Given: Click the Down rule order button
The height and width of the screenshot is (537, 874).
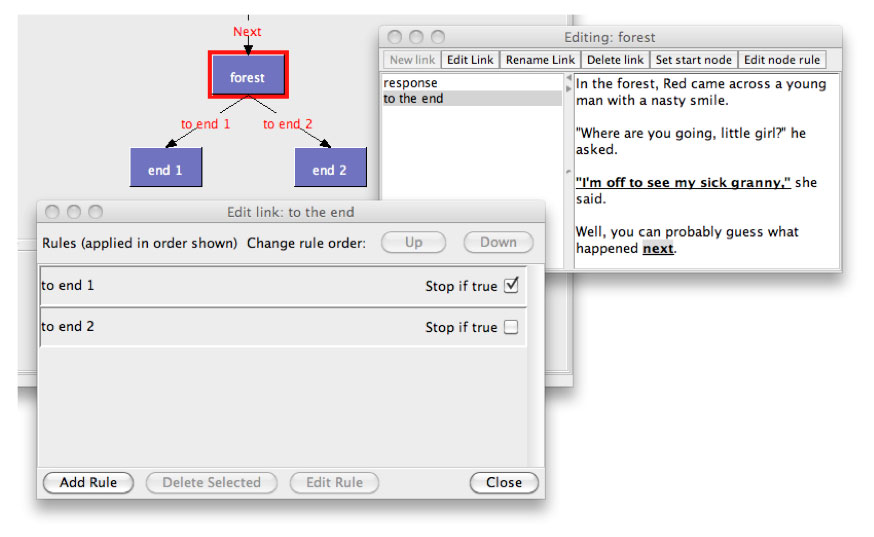Looking at the screenshot, I should pos(498,242).
